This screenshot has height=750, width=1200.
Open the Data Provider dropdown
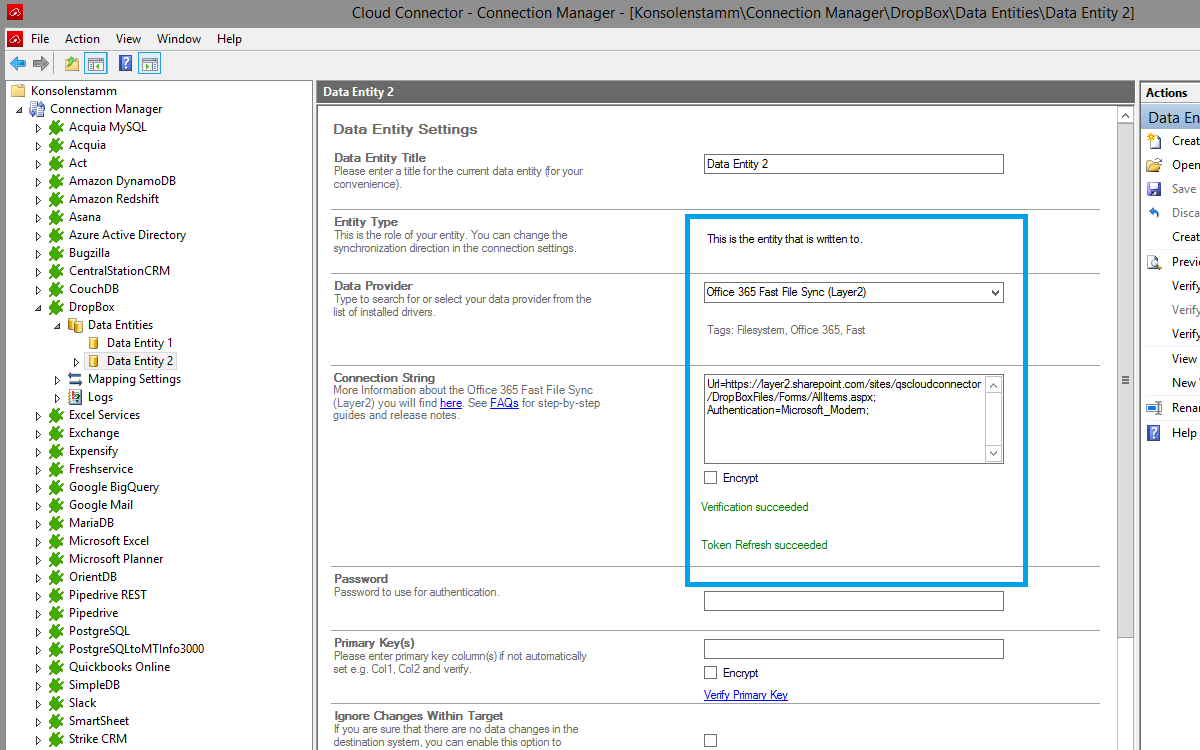993,292
